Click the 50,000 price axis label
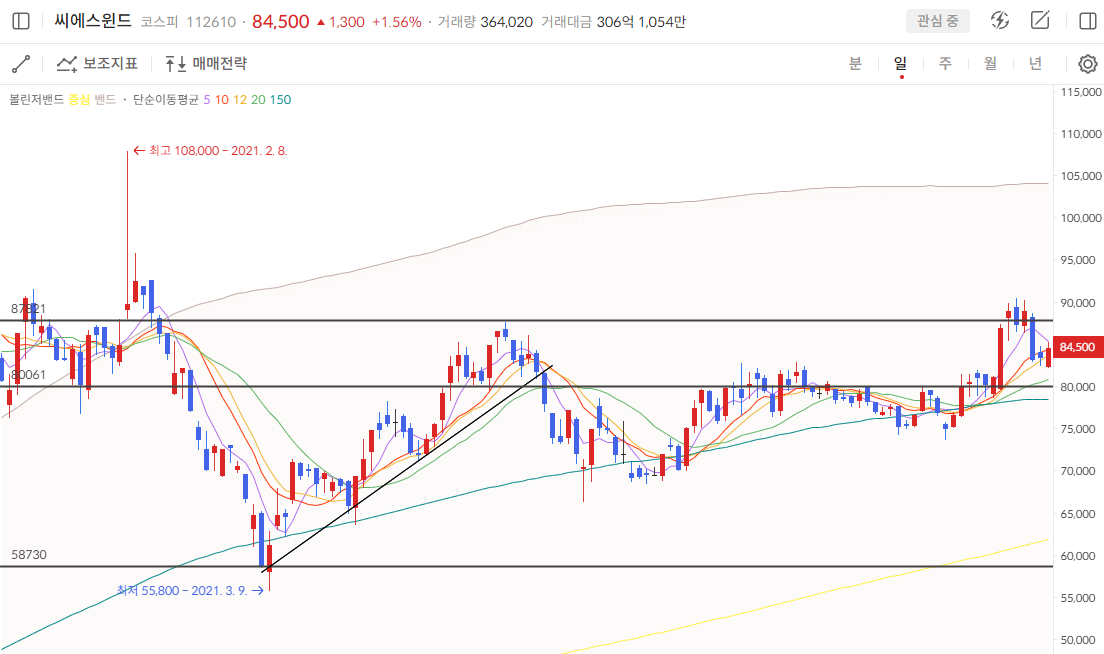 pyautogui.click(x=1078, y=640)
